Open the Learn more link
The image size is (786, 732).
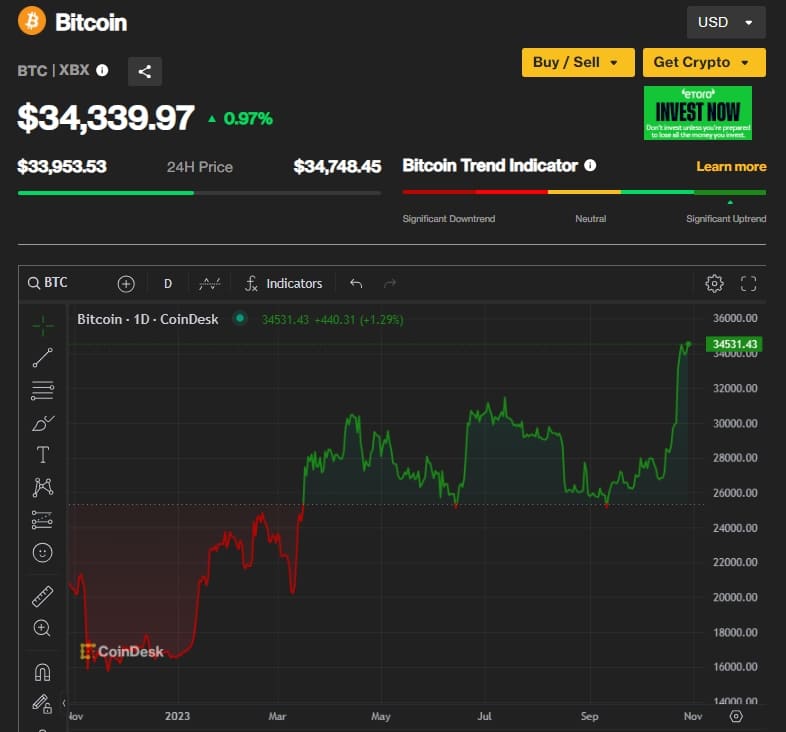(x=731, y=166)
